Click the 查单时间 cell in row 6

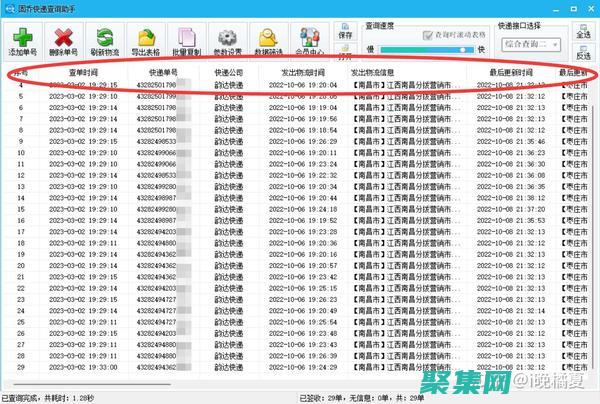(83, 108)
